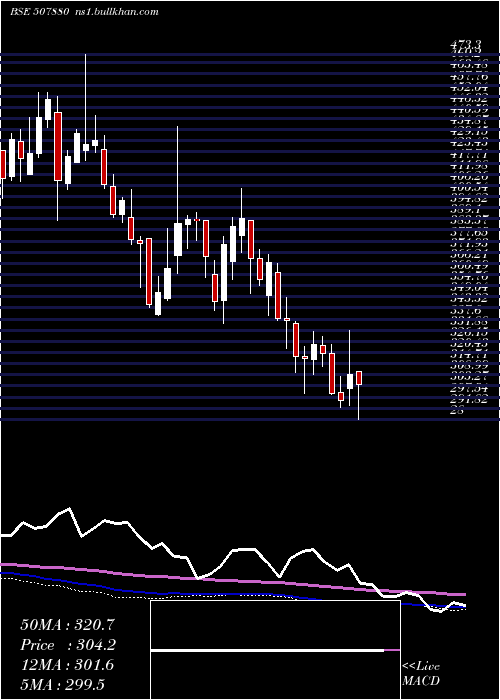The width and height of the screenshot is (500, 700).
Task: Click the 291.82 price axis label
Action: 471,400
